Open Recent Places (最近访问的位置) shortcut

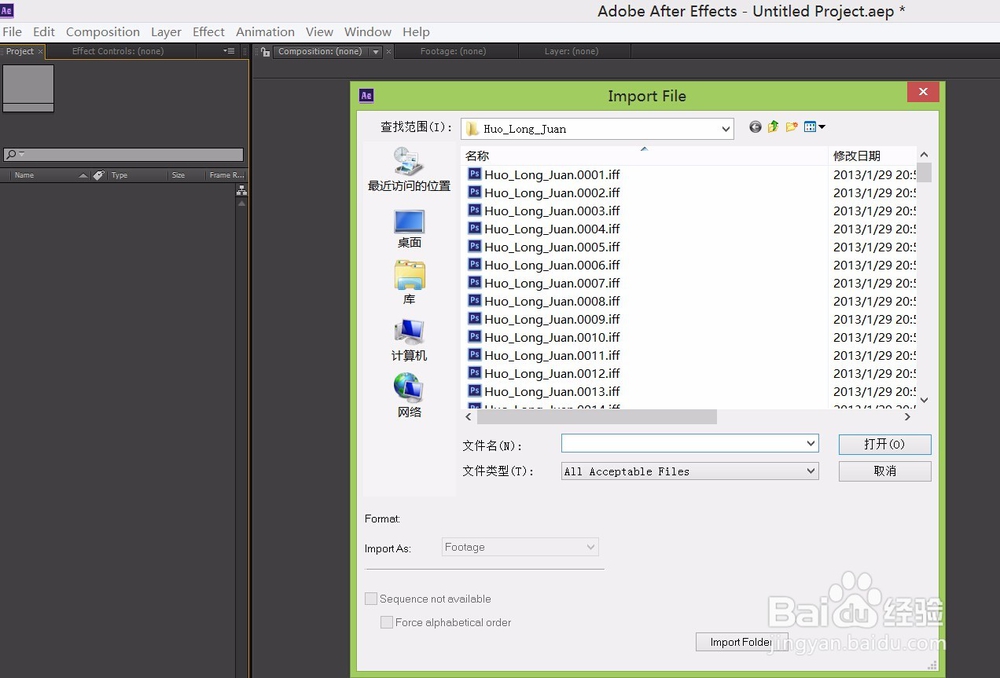point(409,169)
